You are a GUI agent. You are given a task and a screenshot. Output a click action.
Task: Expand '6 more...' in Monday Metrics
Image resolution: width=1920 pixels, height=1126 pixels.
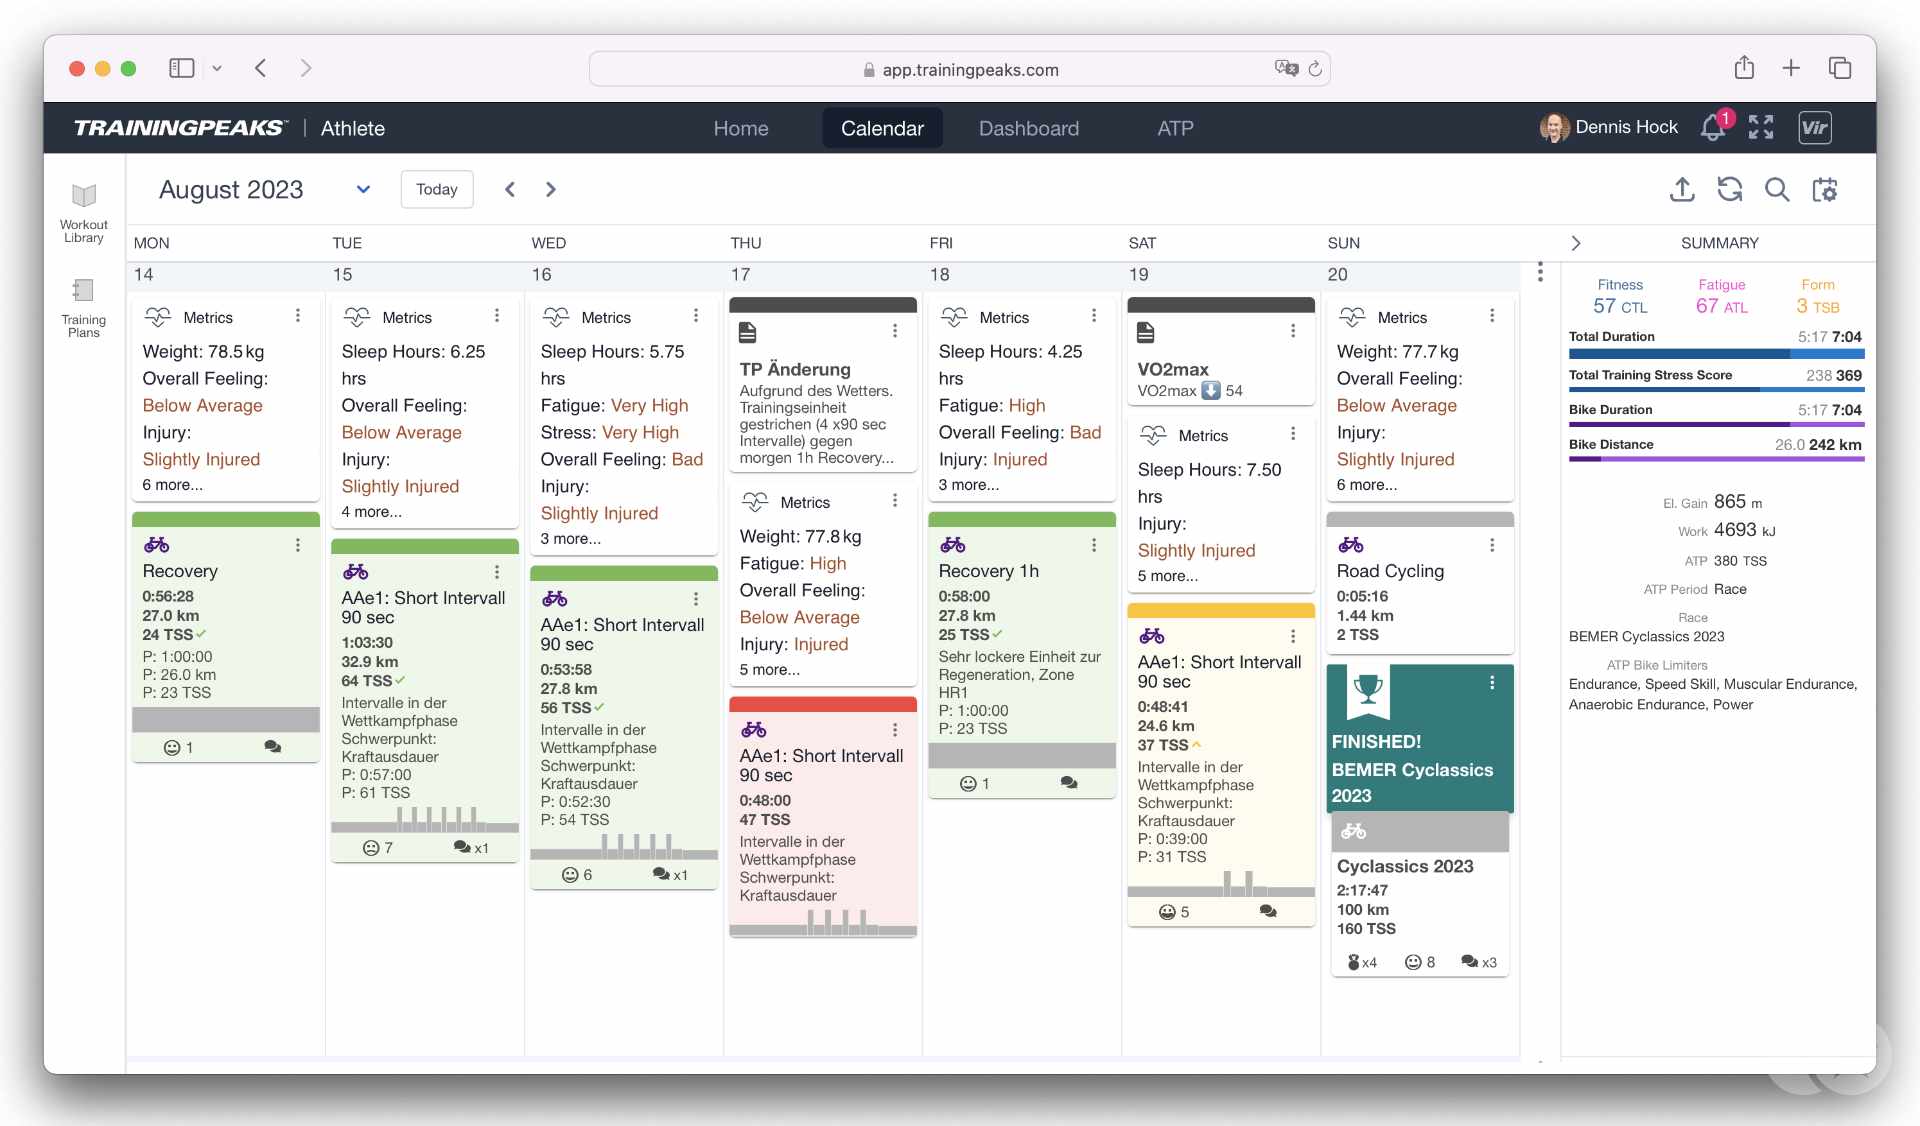coord(172,485)
